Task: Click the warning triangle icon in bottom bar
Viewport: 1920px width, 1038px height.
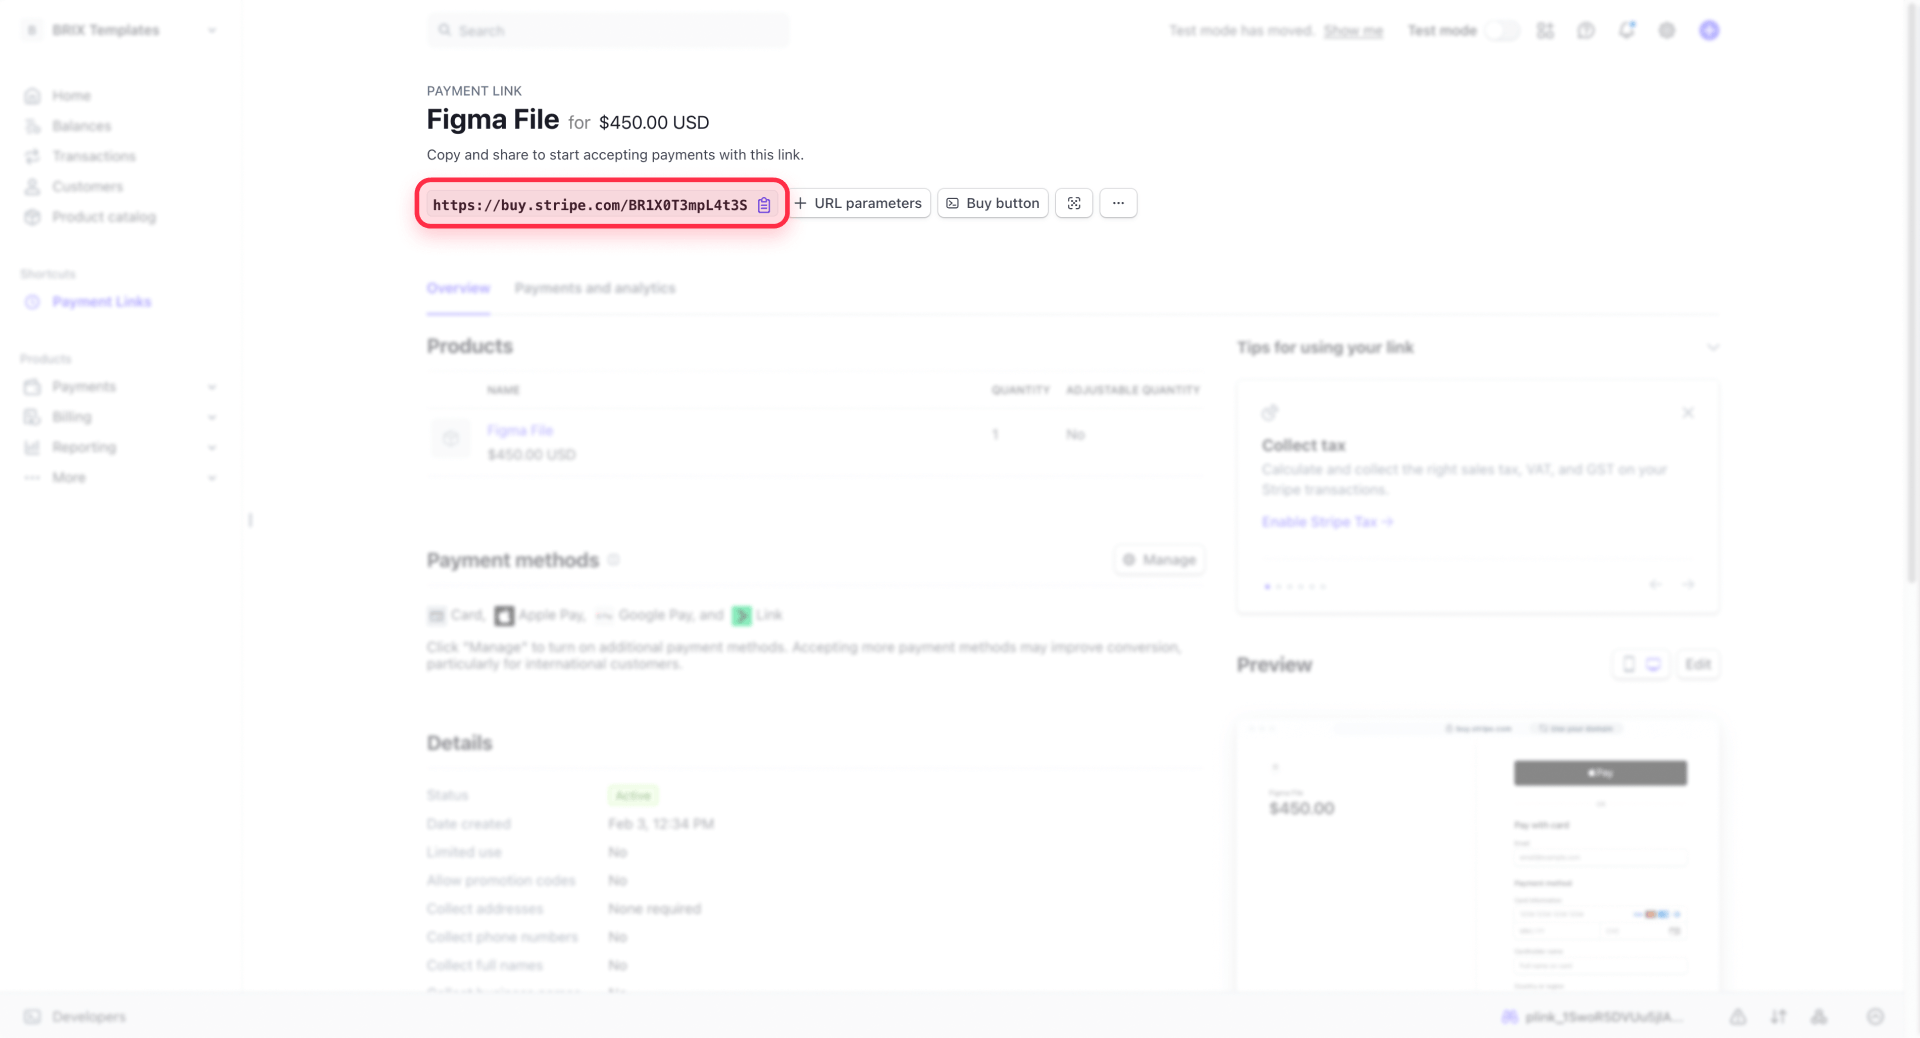Action: 1738,1017
